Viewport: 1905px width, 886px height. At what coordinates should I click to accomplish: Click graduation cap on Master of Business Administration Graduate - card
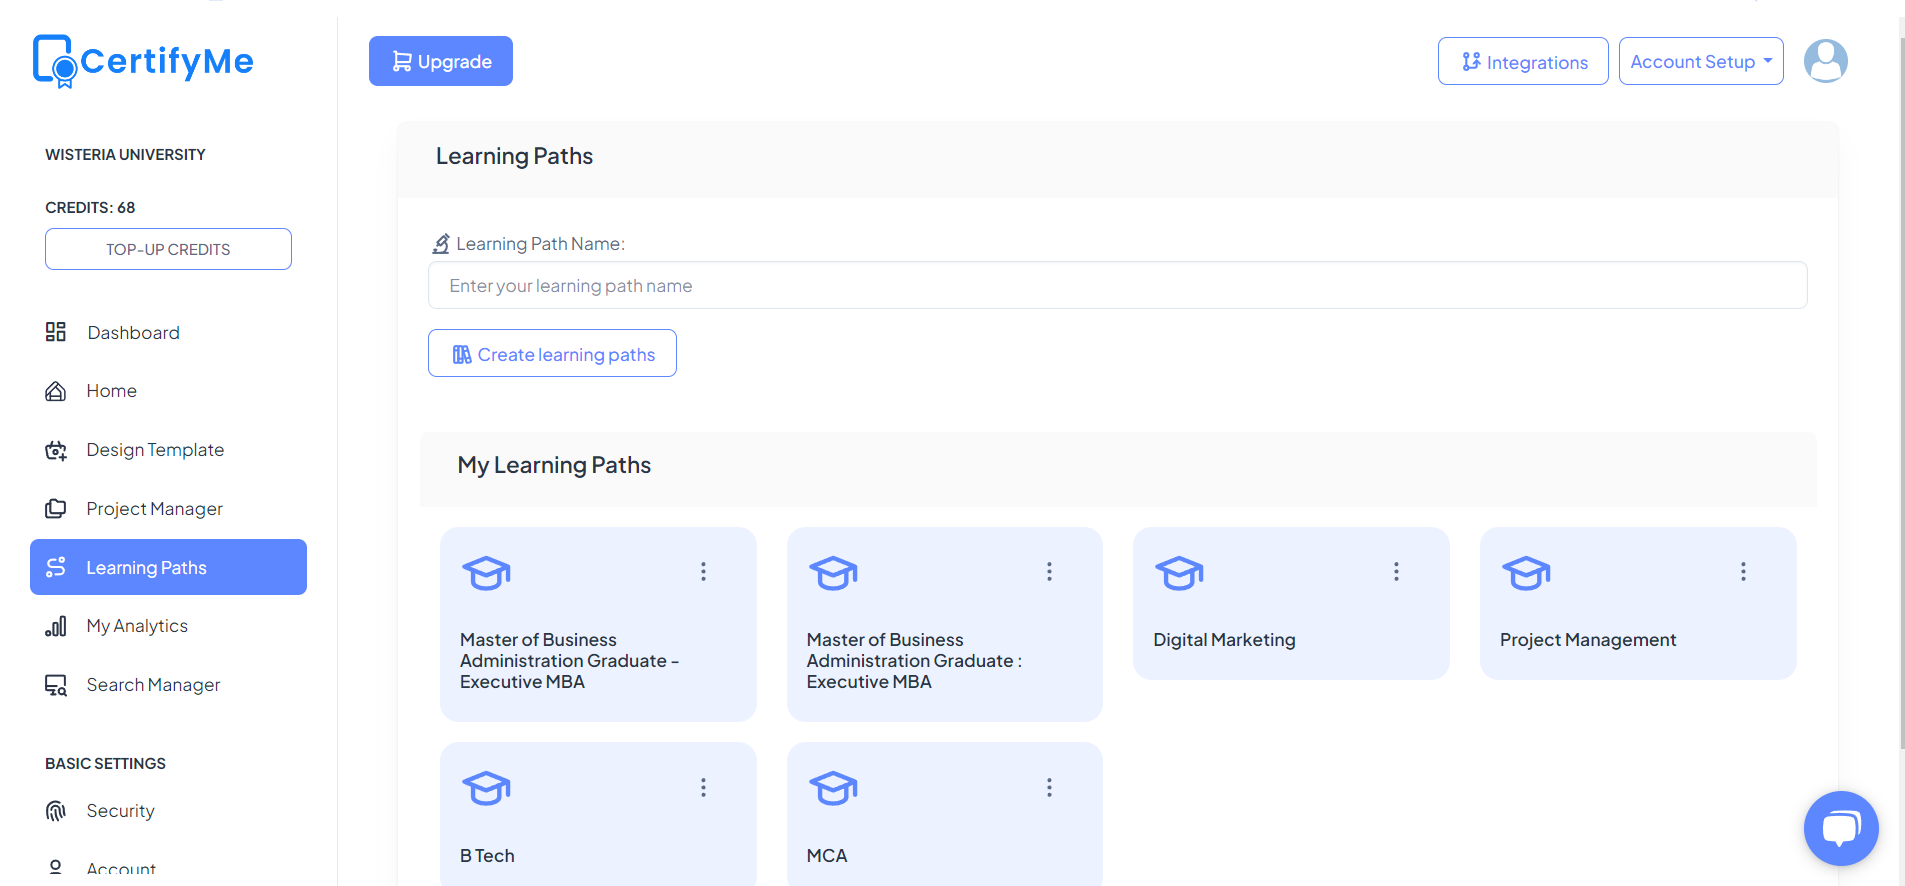click(x=486, y=573)
